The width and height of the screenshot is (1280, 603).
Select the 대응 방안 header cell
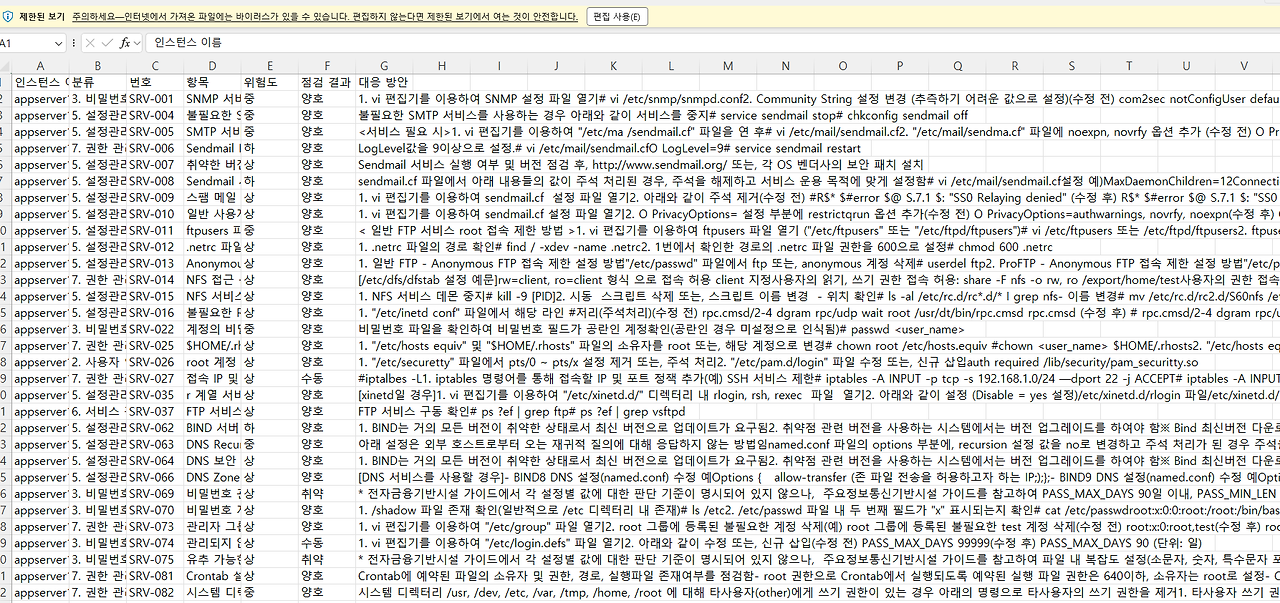[384, 82]
